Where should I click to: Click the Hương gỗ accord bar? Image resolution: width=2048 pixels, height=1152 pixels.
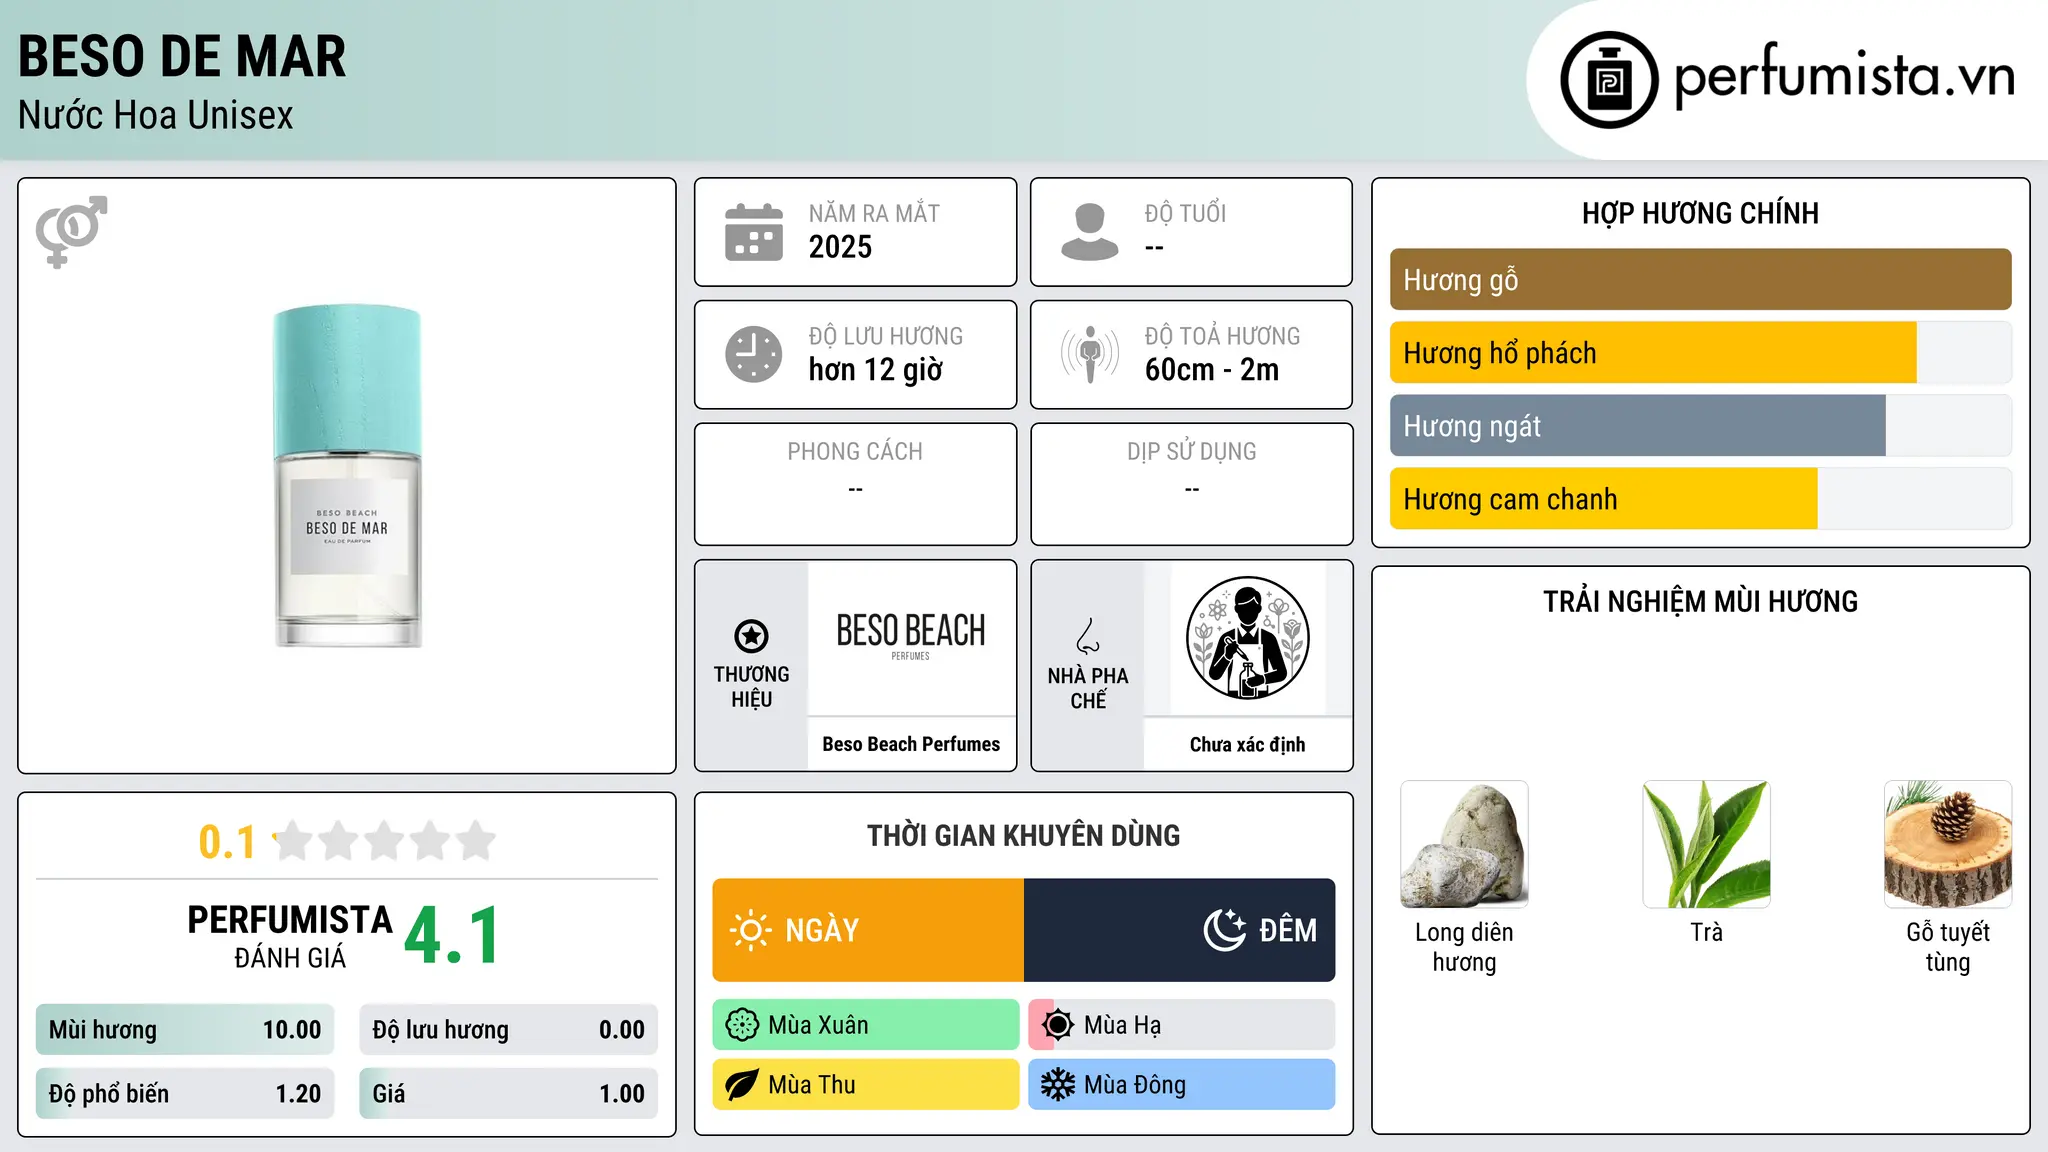pyautogui.click(x=1701, y=280)
